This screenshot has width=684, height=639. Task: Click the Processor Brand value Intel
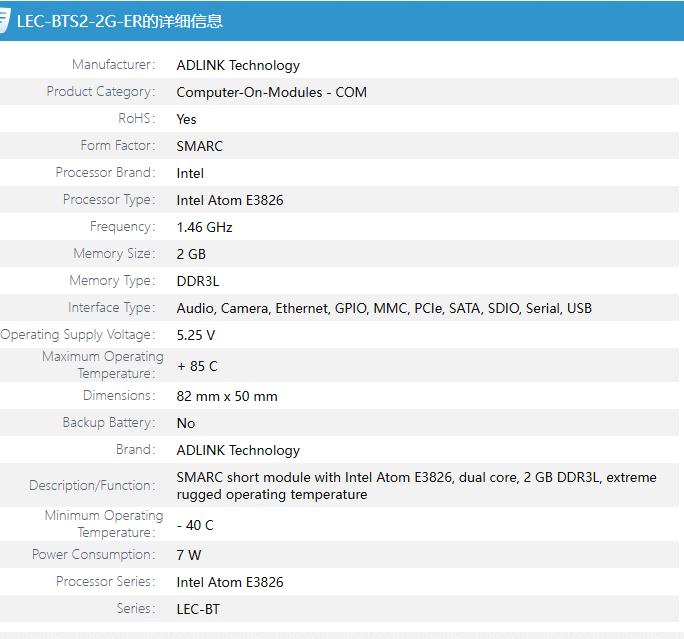tap(190, 173)
